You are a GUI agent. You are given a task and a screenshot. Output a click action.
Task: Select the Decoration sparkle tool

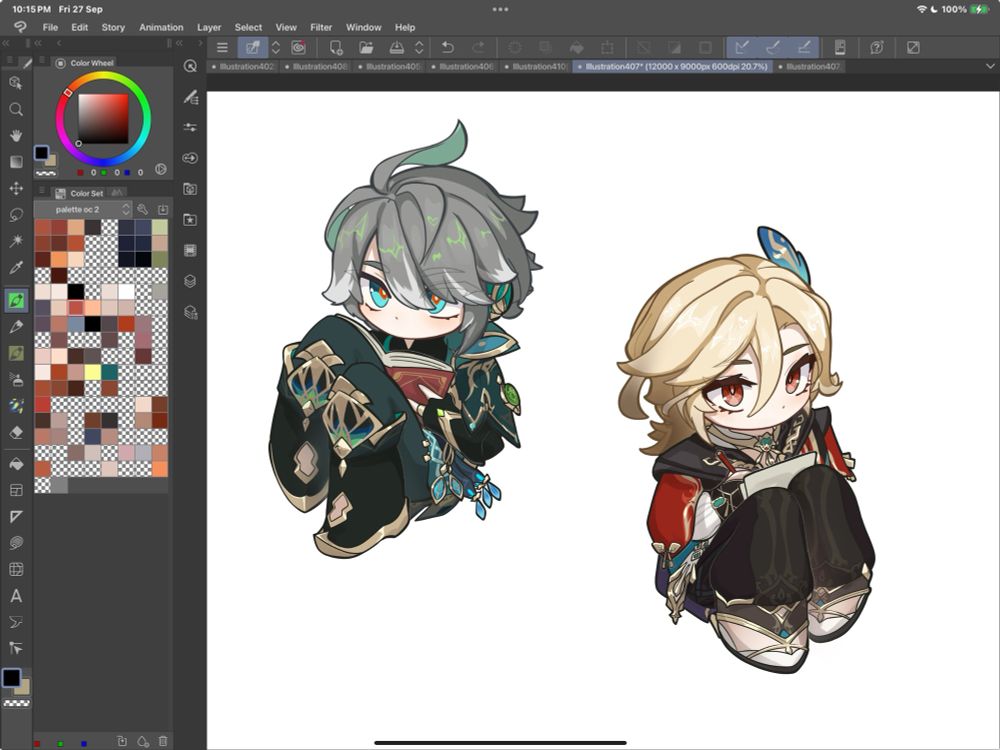point(16,406)
